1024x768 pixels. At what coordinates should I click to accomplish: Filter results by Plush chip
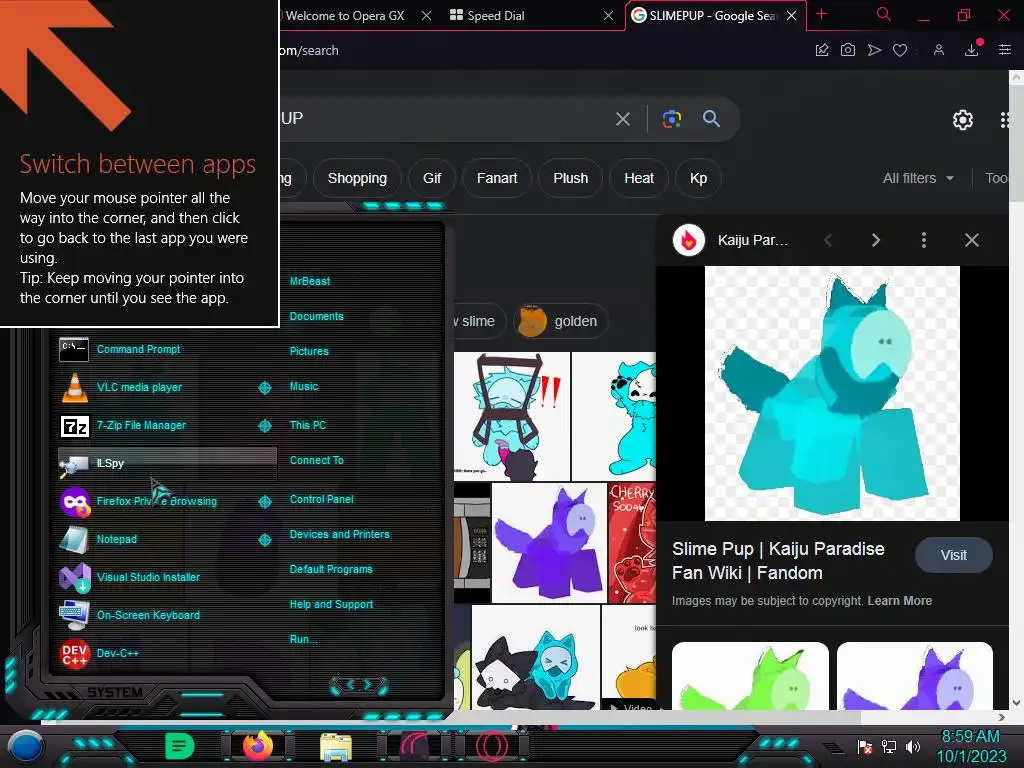click(571, 178)
